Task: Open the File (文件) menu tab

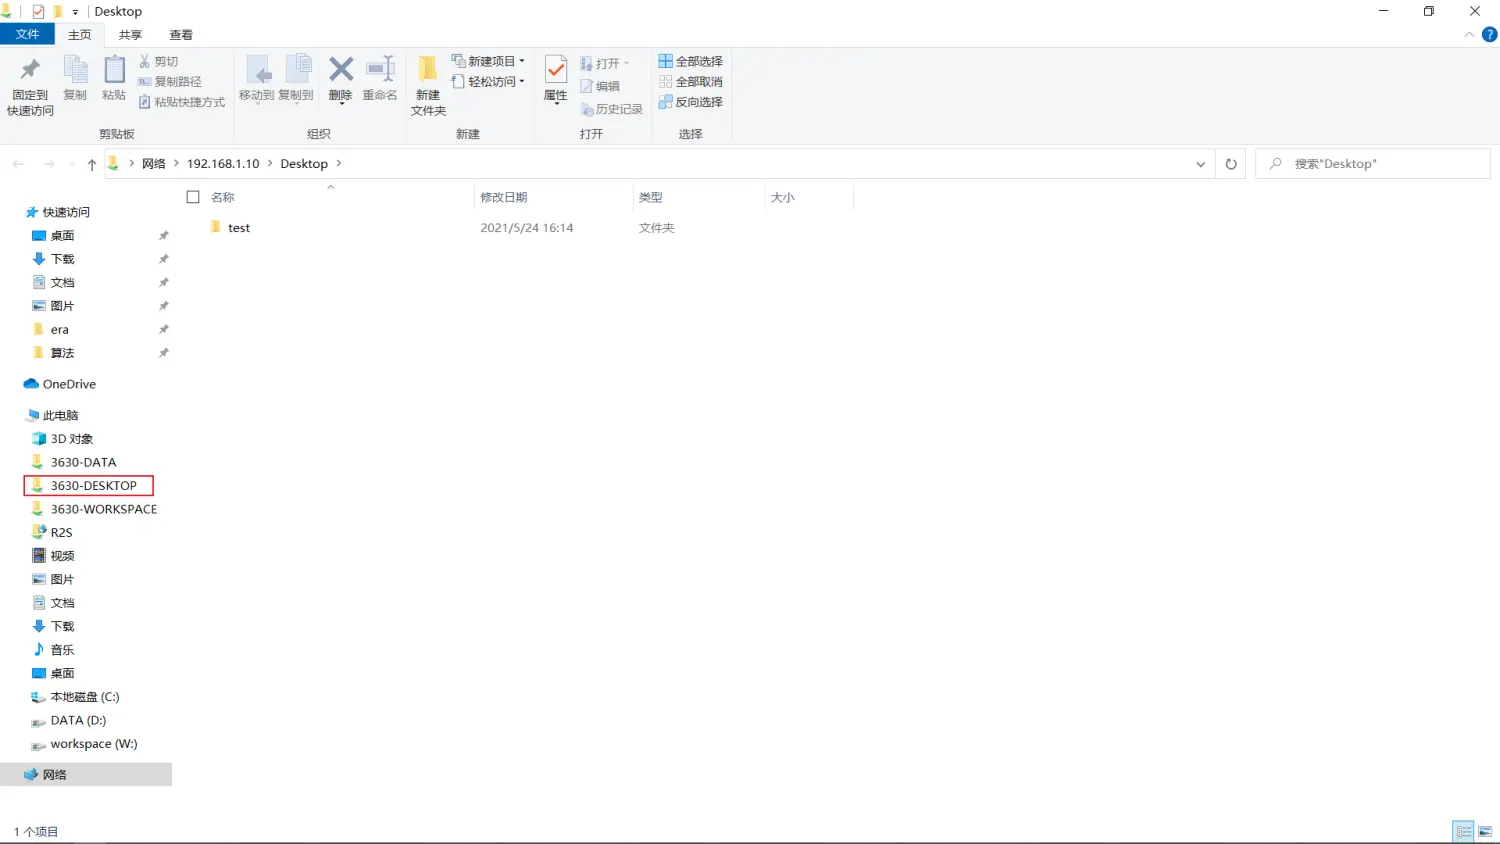Action: (x=27, y=35)
